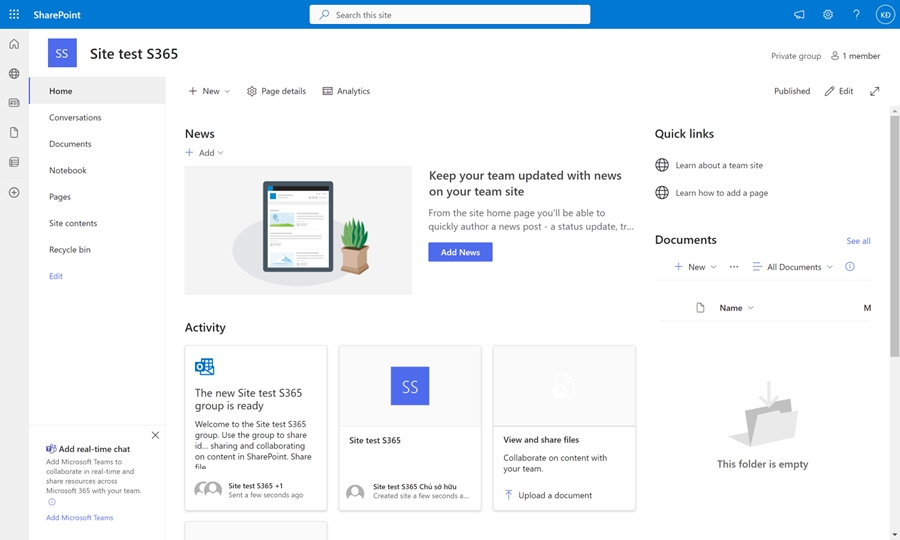Select Site contents in left navigation

pyautogui.click(x=73, y=223)
